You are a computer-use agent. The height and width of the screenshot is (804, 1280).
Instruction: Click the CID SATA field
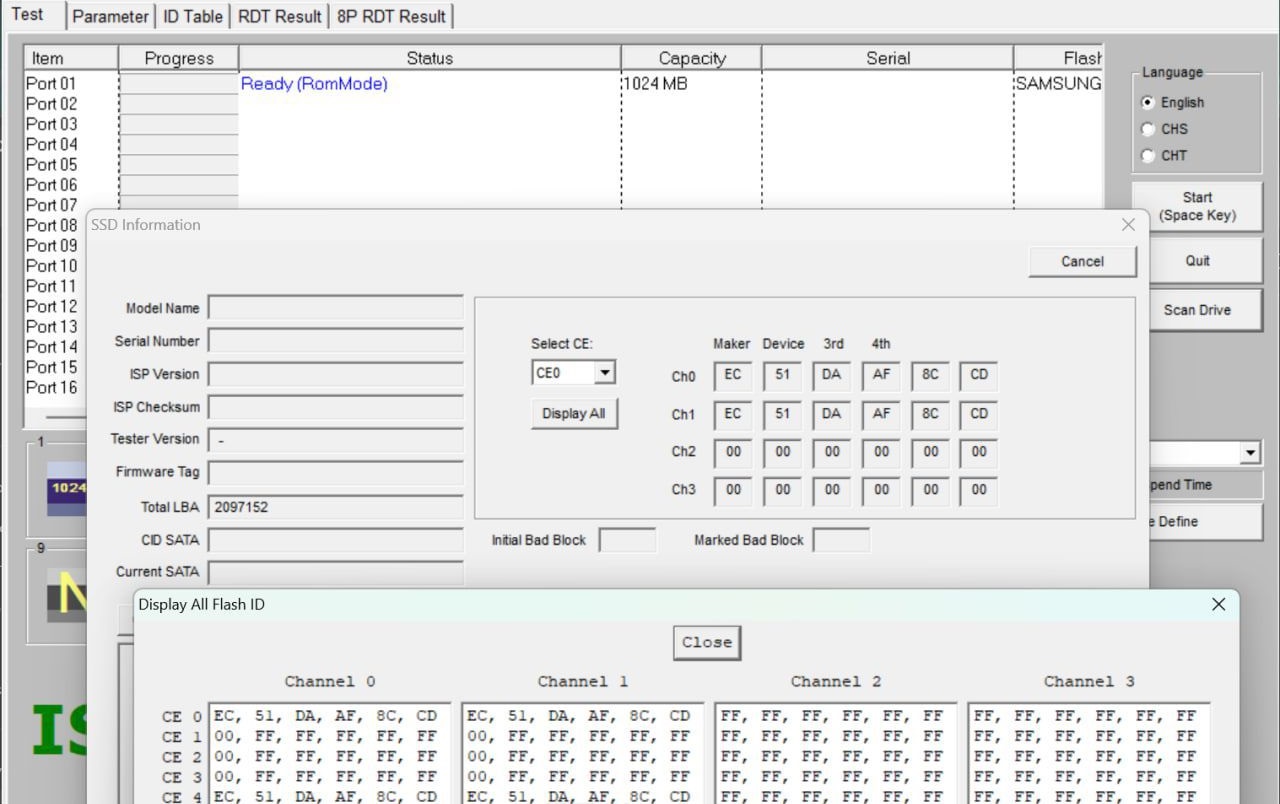point(335,540)
